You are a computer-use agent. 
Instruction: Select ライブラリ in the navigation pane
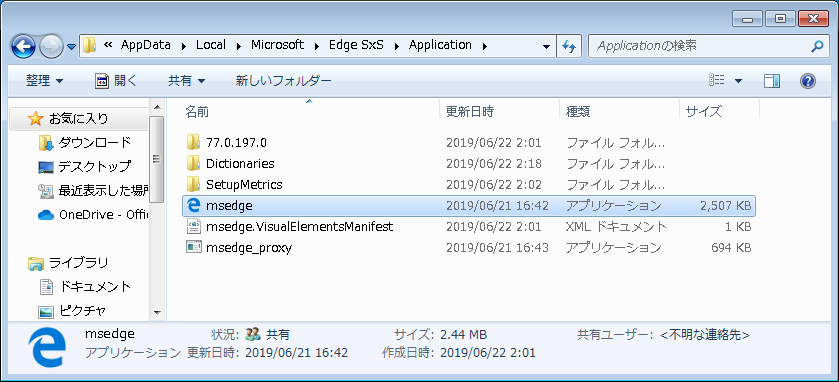pyautogui.click(x=79, y=263)
